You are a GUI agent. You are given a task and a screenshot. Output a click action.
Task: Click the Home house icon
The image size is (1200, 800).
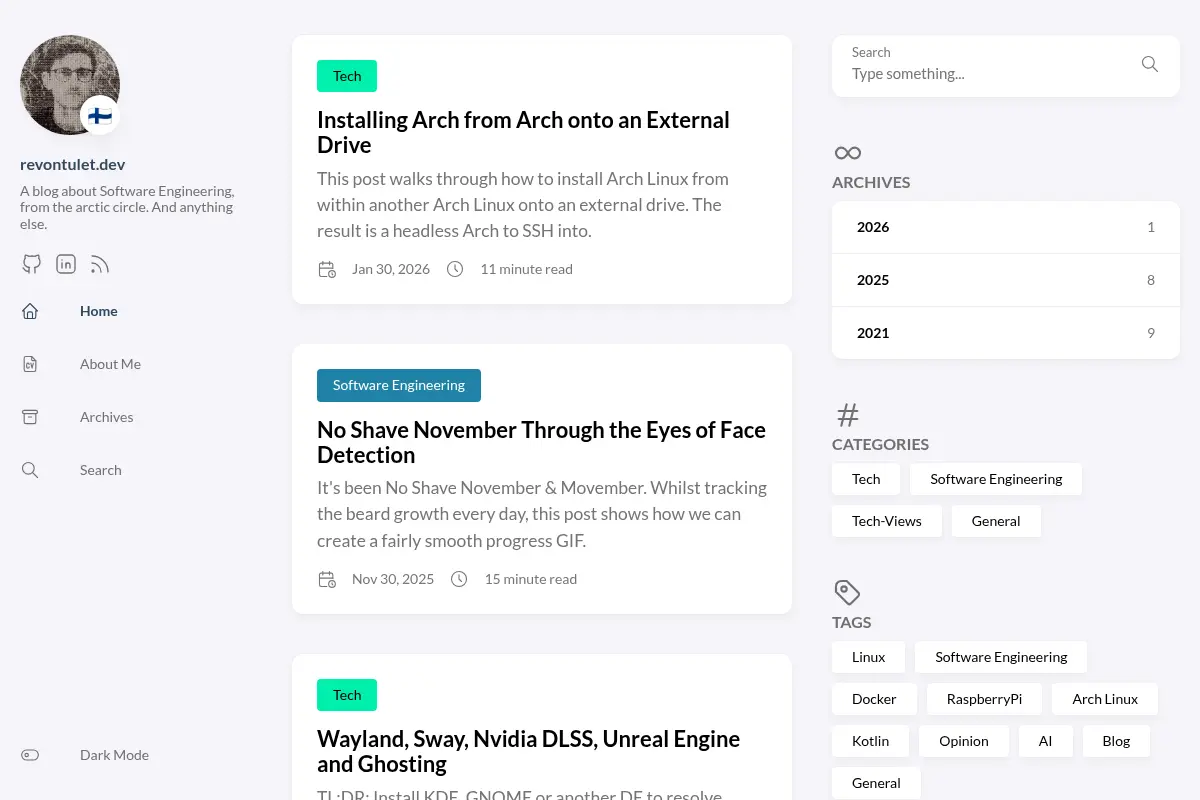coord(30,311)
